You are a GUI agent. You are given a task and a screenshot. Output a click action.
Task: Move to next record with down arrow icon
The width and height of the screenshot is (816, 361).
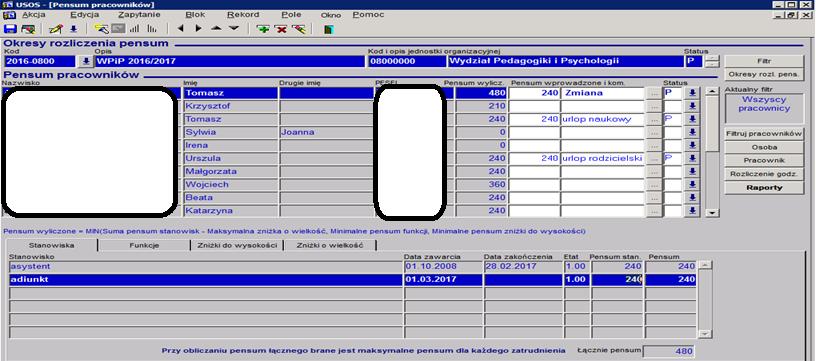234,29
